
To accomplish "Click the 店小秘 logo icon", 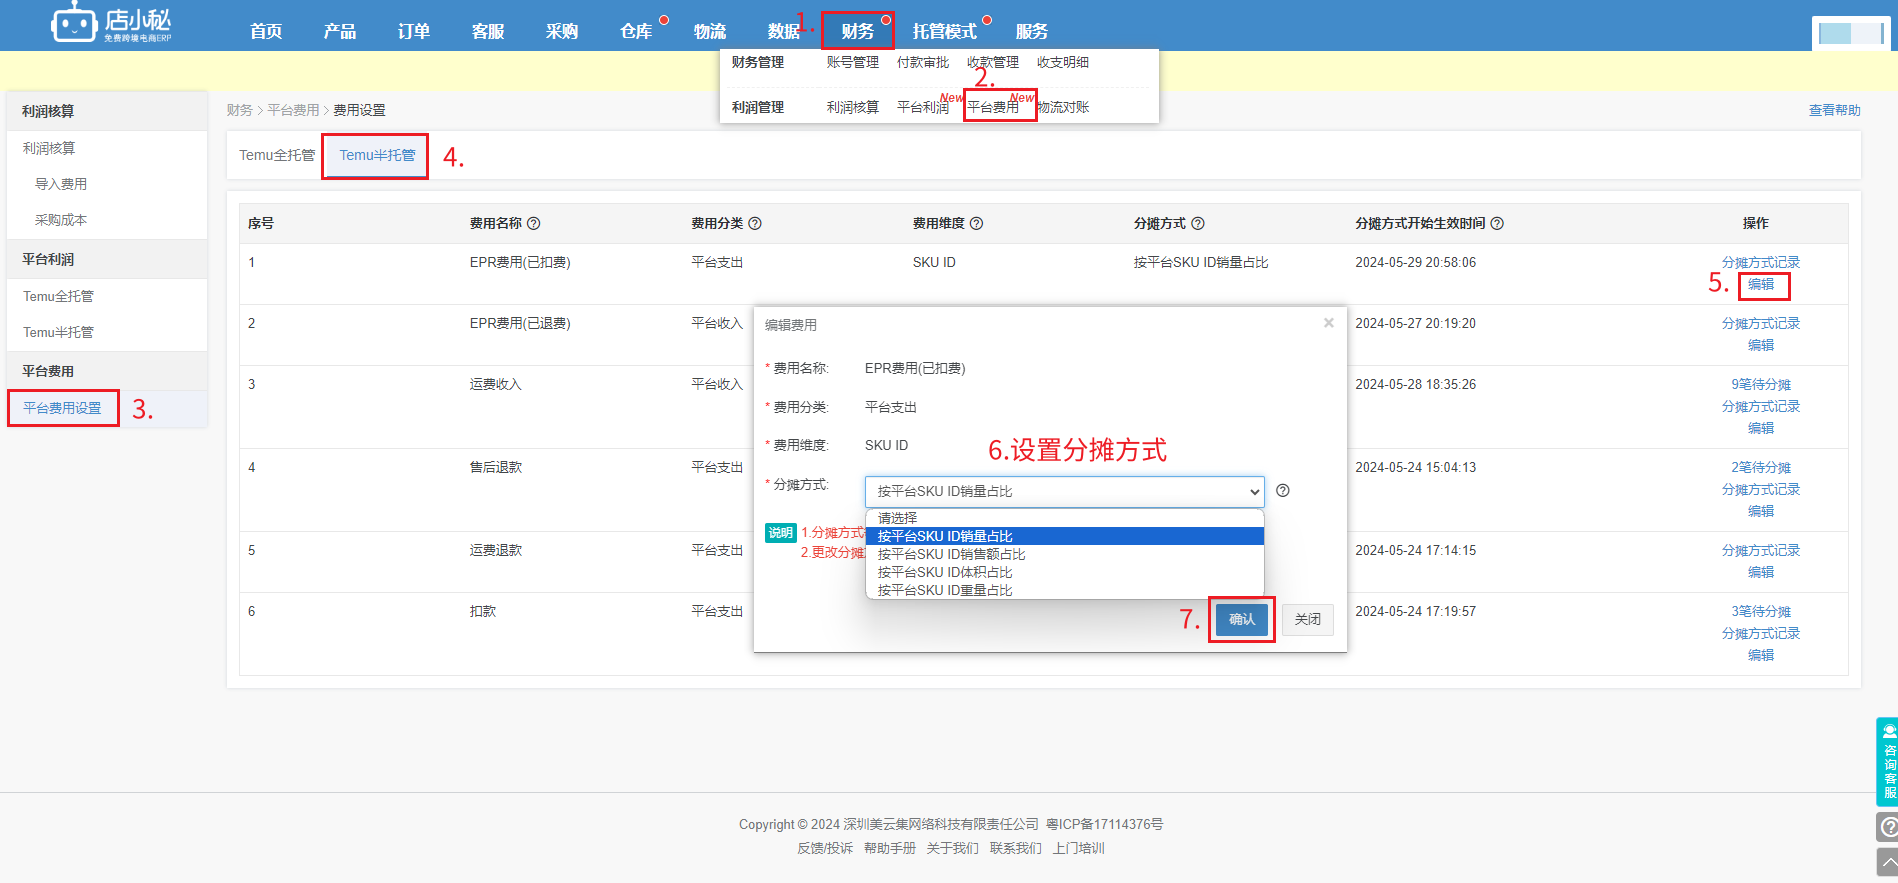I will pos(74,24).
